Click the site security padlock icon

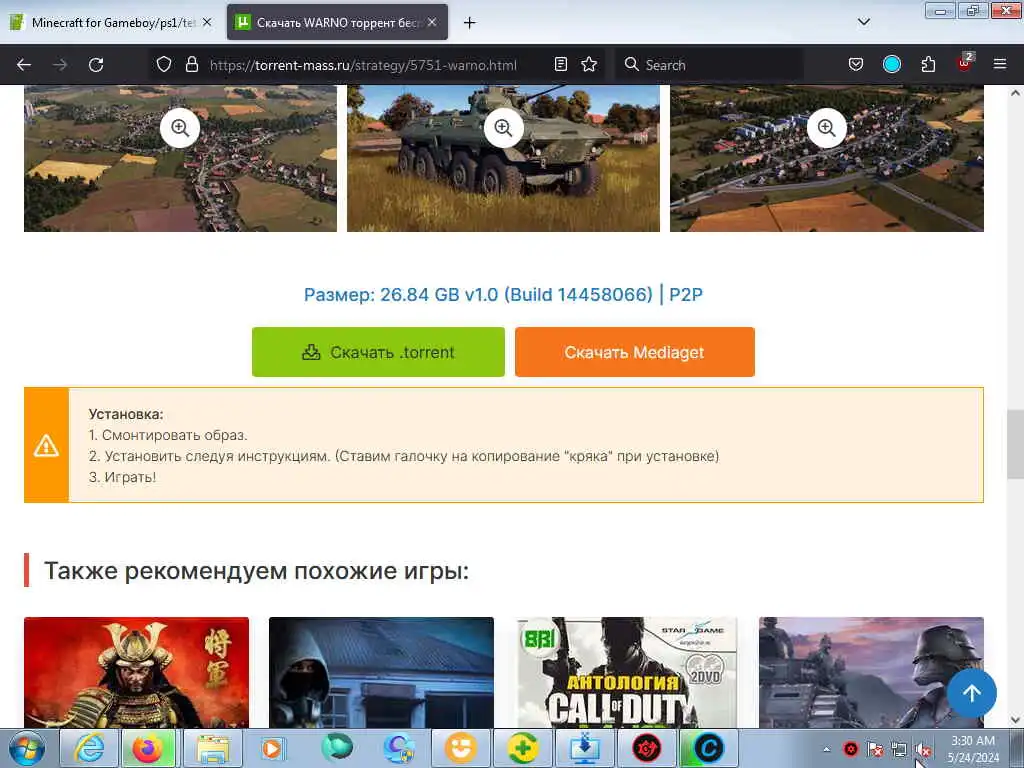(x=191, y=64)
